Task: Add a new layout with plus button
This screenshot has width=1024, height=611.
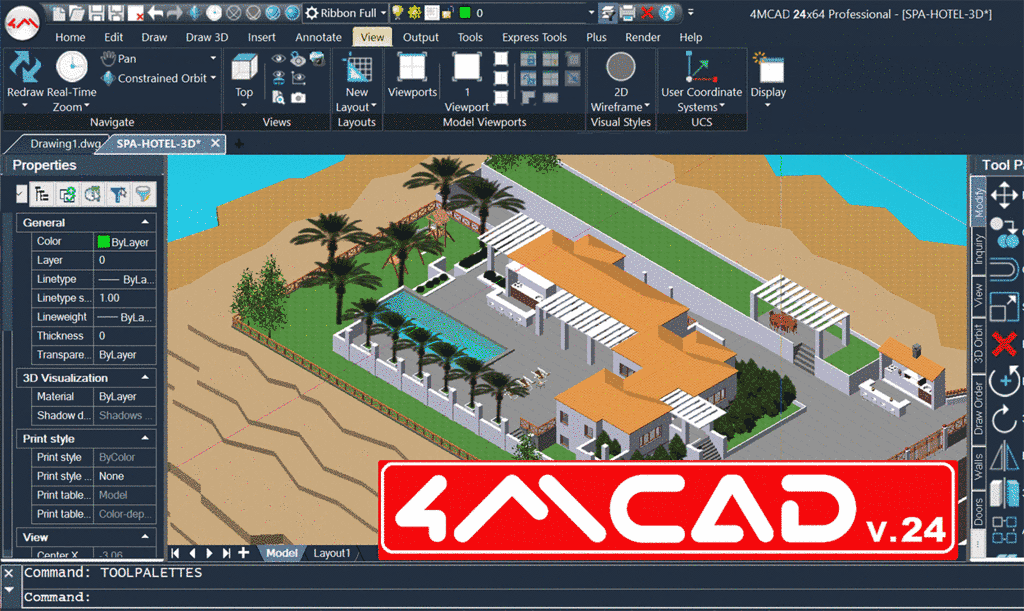Action: pyautogui.click(x=244, y=553)
